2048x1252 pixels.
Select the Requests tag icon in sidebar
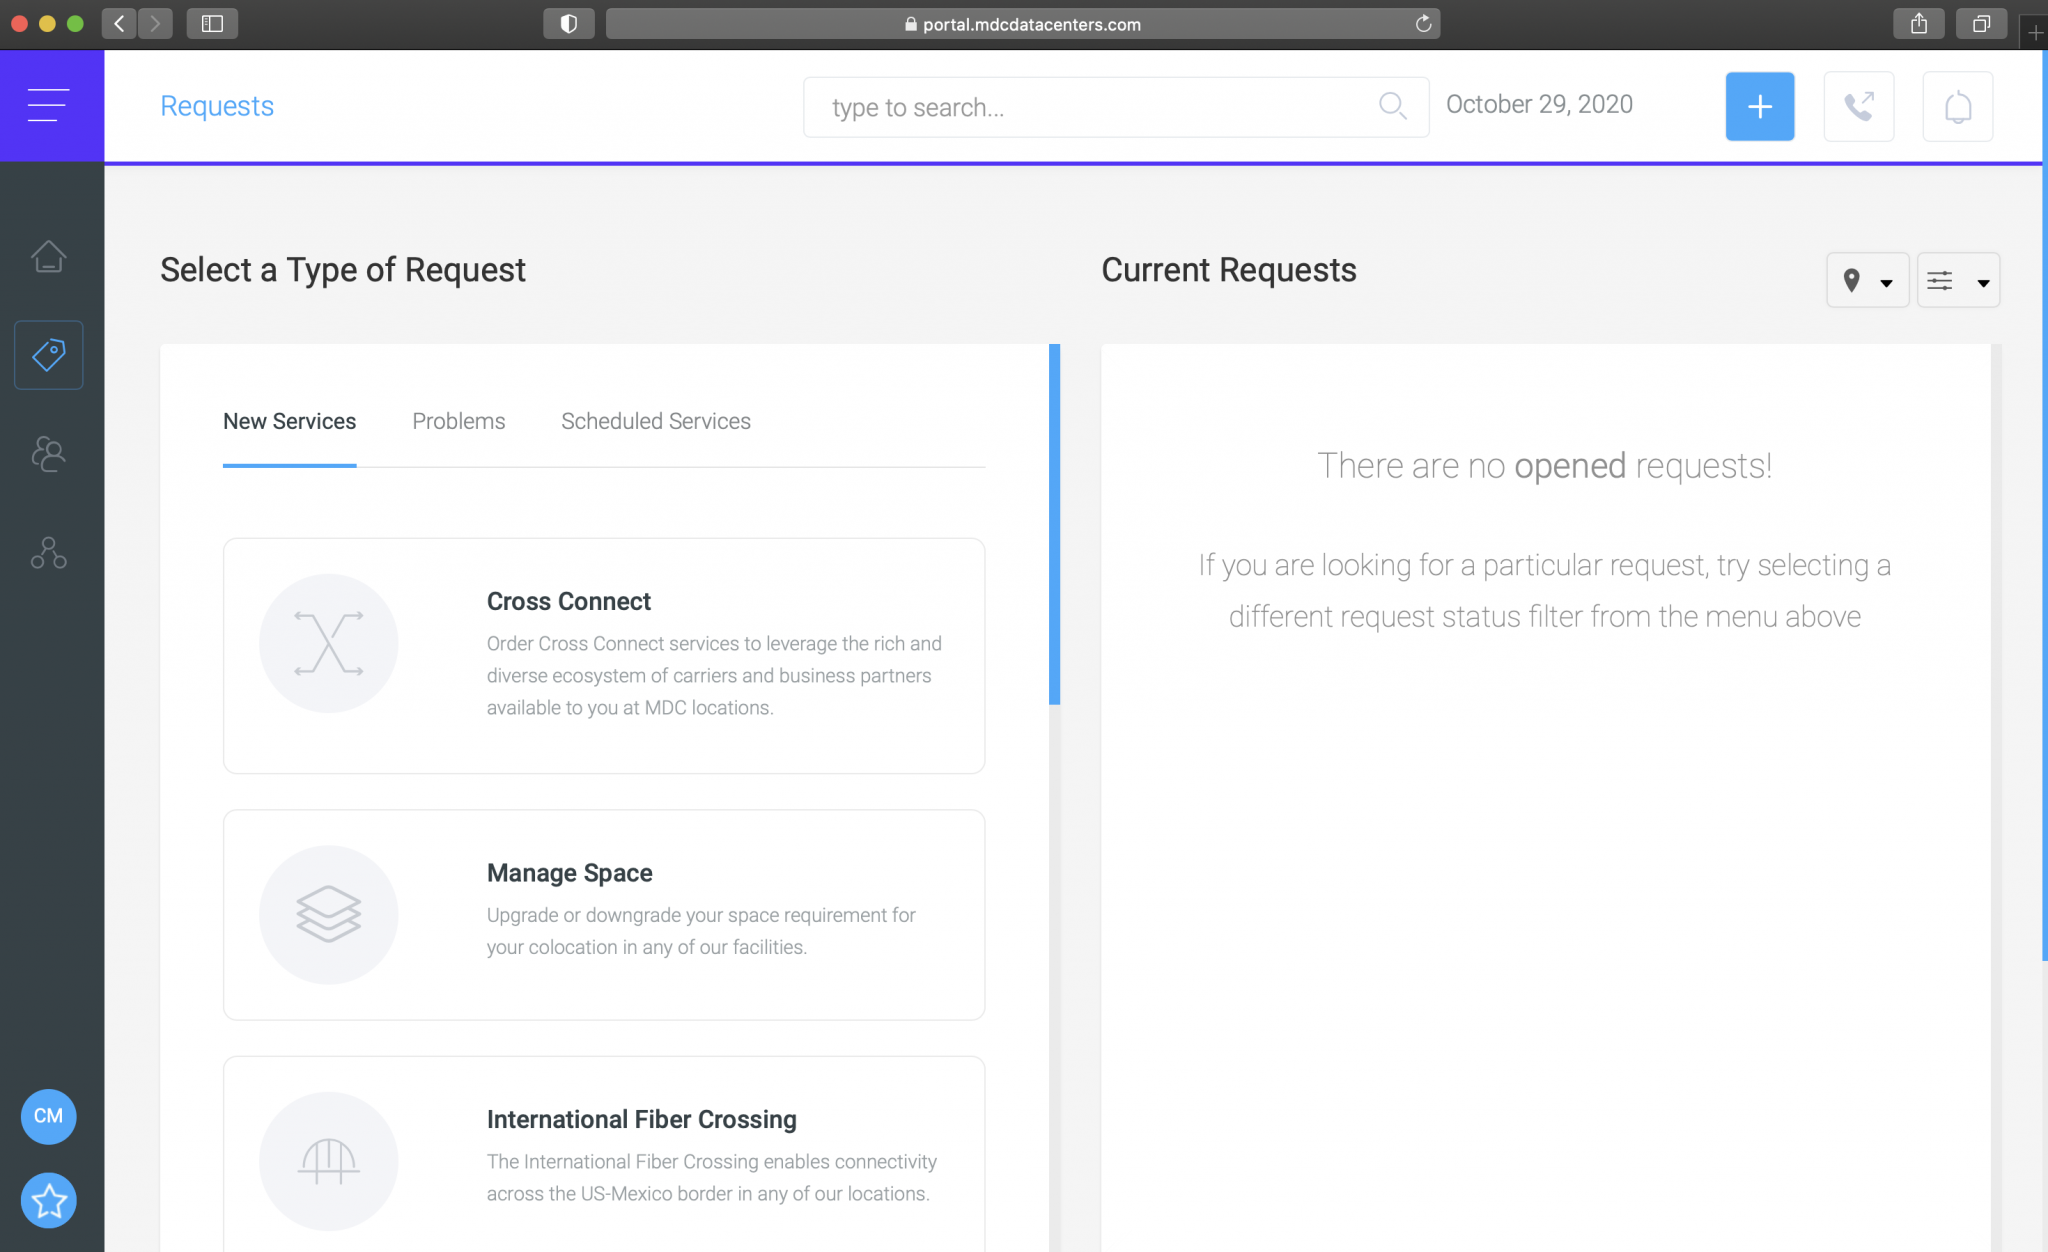pos(48,355)
